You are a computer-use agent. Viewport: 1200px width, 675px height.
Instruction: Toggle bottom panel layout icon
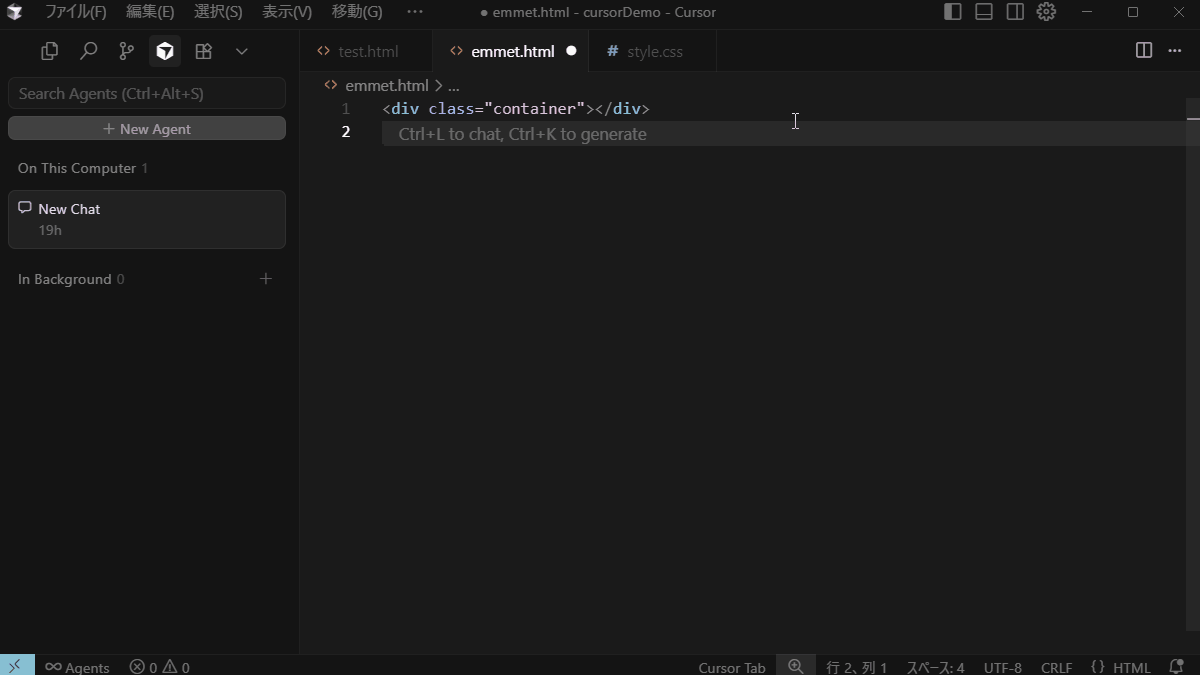click(x=984, y=12)
